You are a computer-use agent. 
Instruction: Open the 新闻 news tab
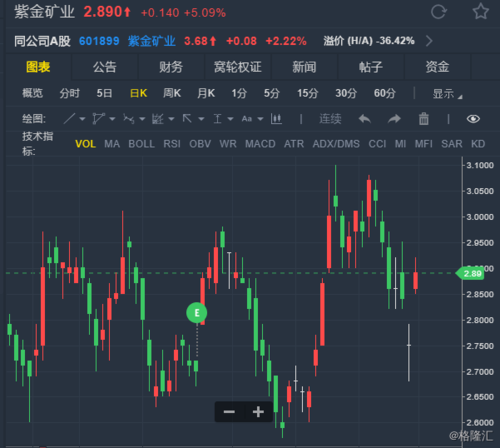pos(304,67)
